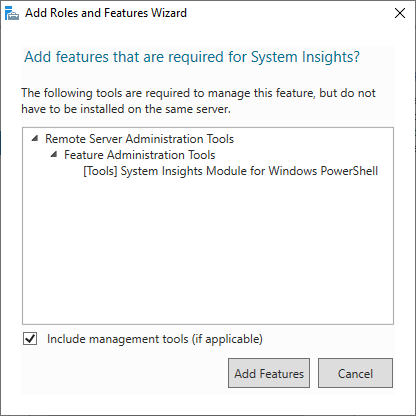Select System Insights Module for Windows PowerShell

(230, 171)
